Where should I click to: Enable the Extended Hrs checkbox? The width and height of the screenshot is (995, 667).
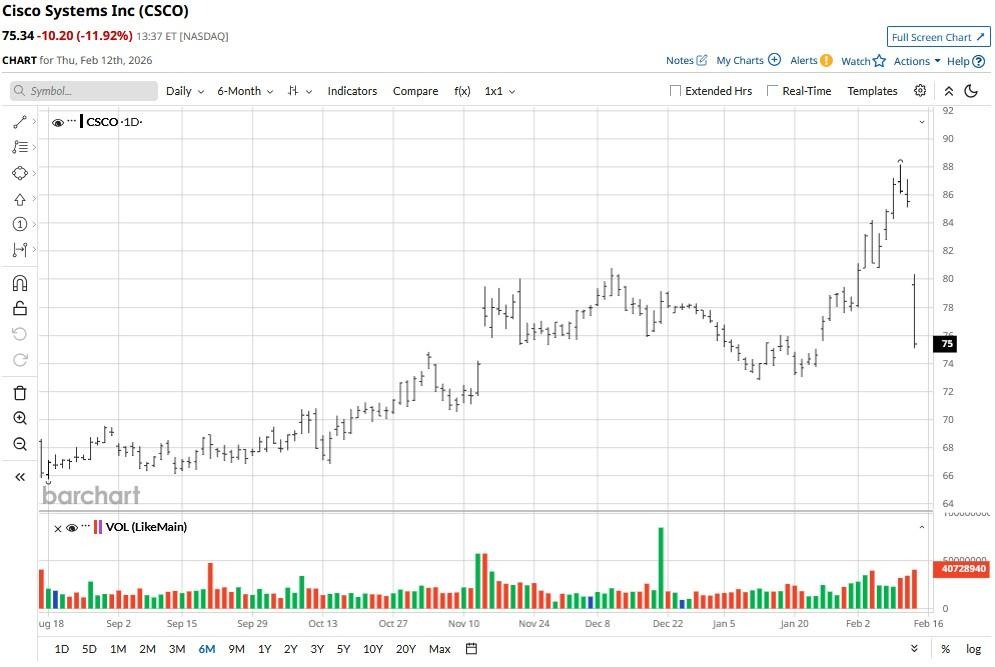(x=675, y=91)
